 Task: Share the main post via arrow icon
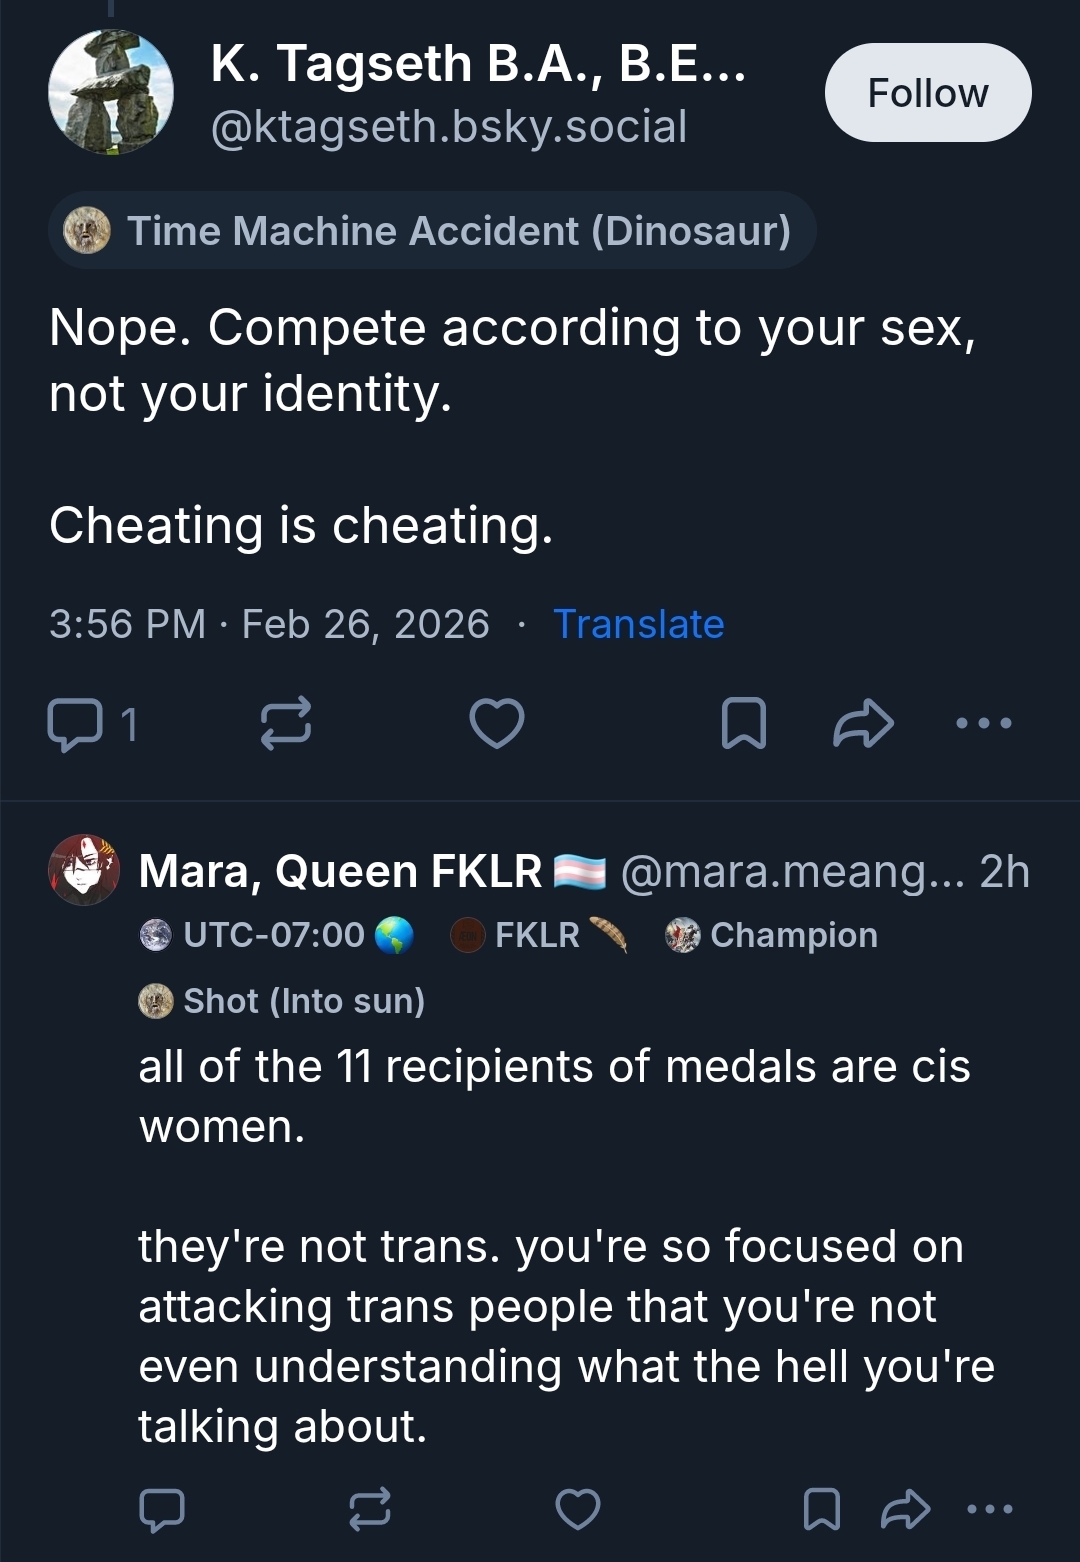[x=863, y=724]
